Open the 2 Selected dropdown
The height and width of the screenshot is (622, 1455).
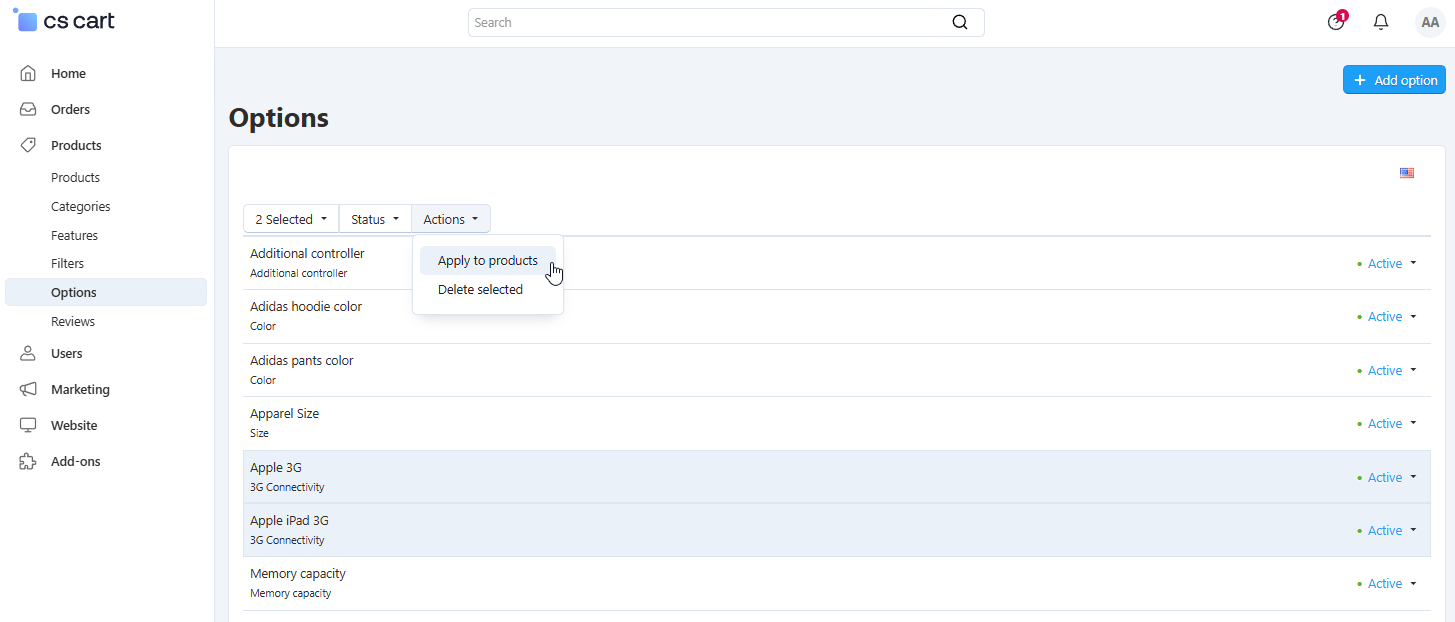291,219
